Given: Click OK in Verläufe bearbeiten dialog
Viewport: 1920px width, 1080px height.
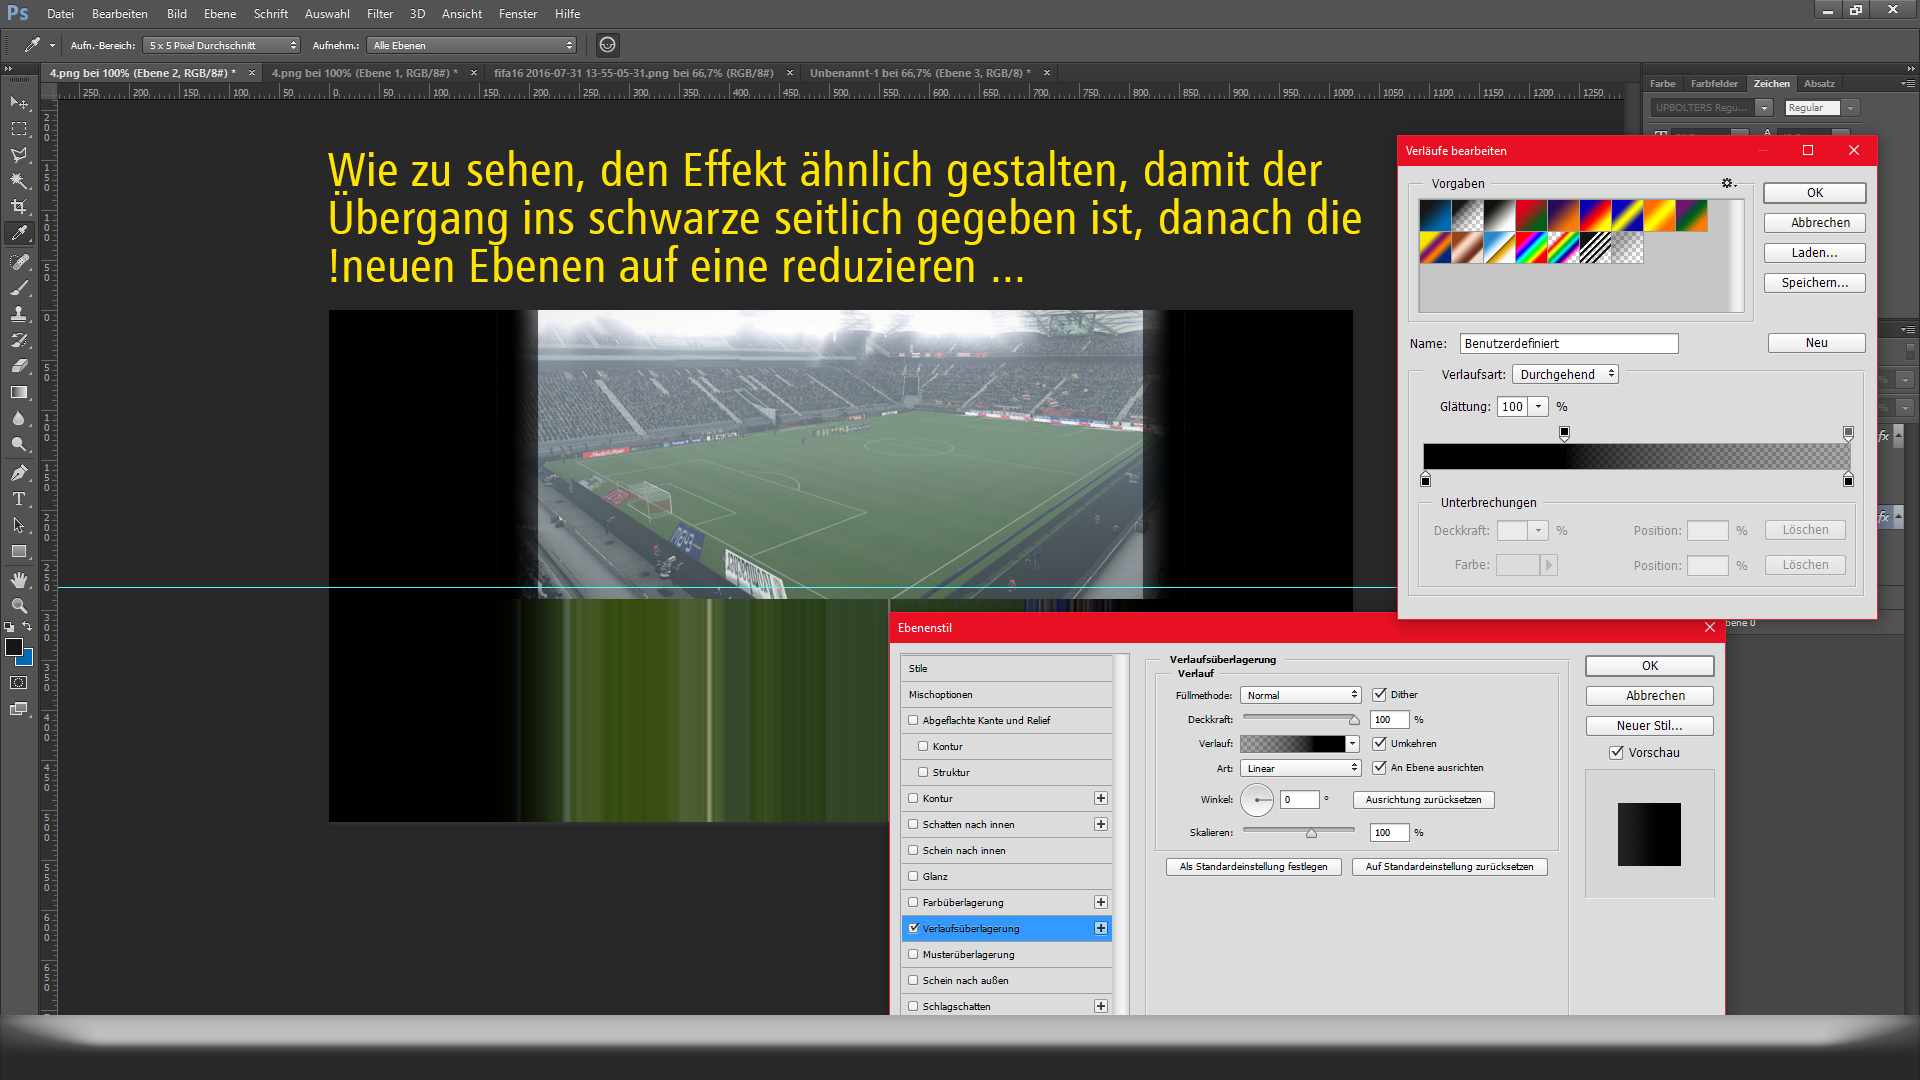Looking at the screenshot, I should click(x=1815, y=193).
